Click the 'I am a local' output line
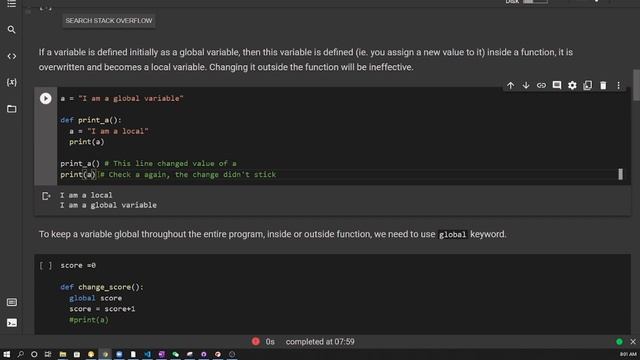Screen dimensions: 640x360 [86, 195]
